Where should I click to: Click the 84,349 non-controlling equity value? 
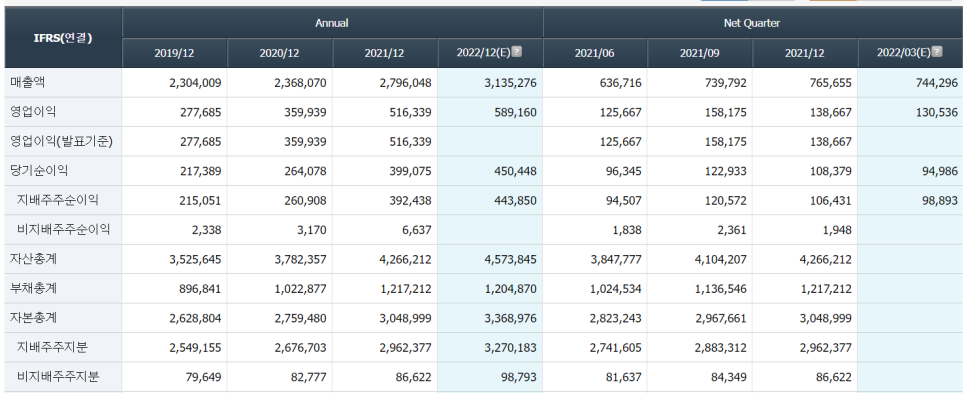pyautogui.click(x=728, y=378)
